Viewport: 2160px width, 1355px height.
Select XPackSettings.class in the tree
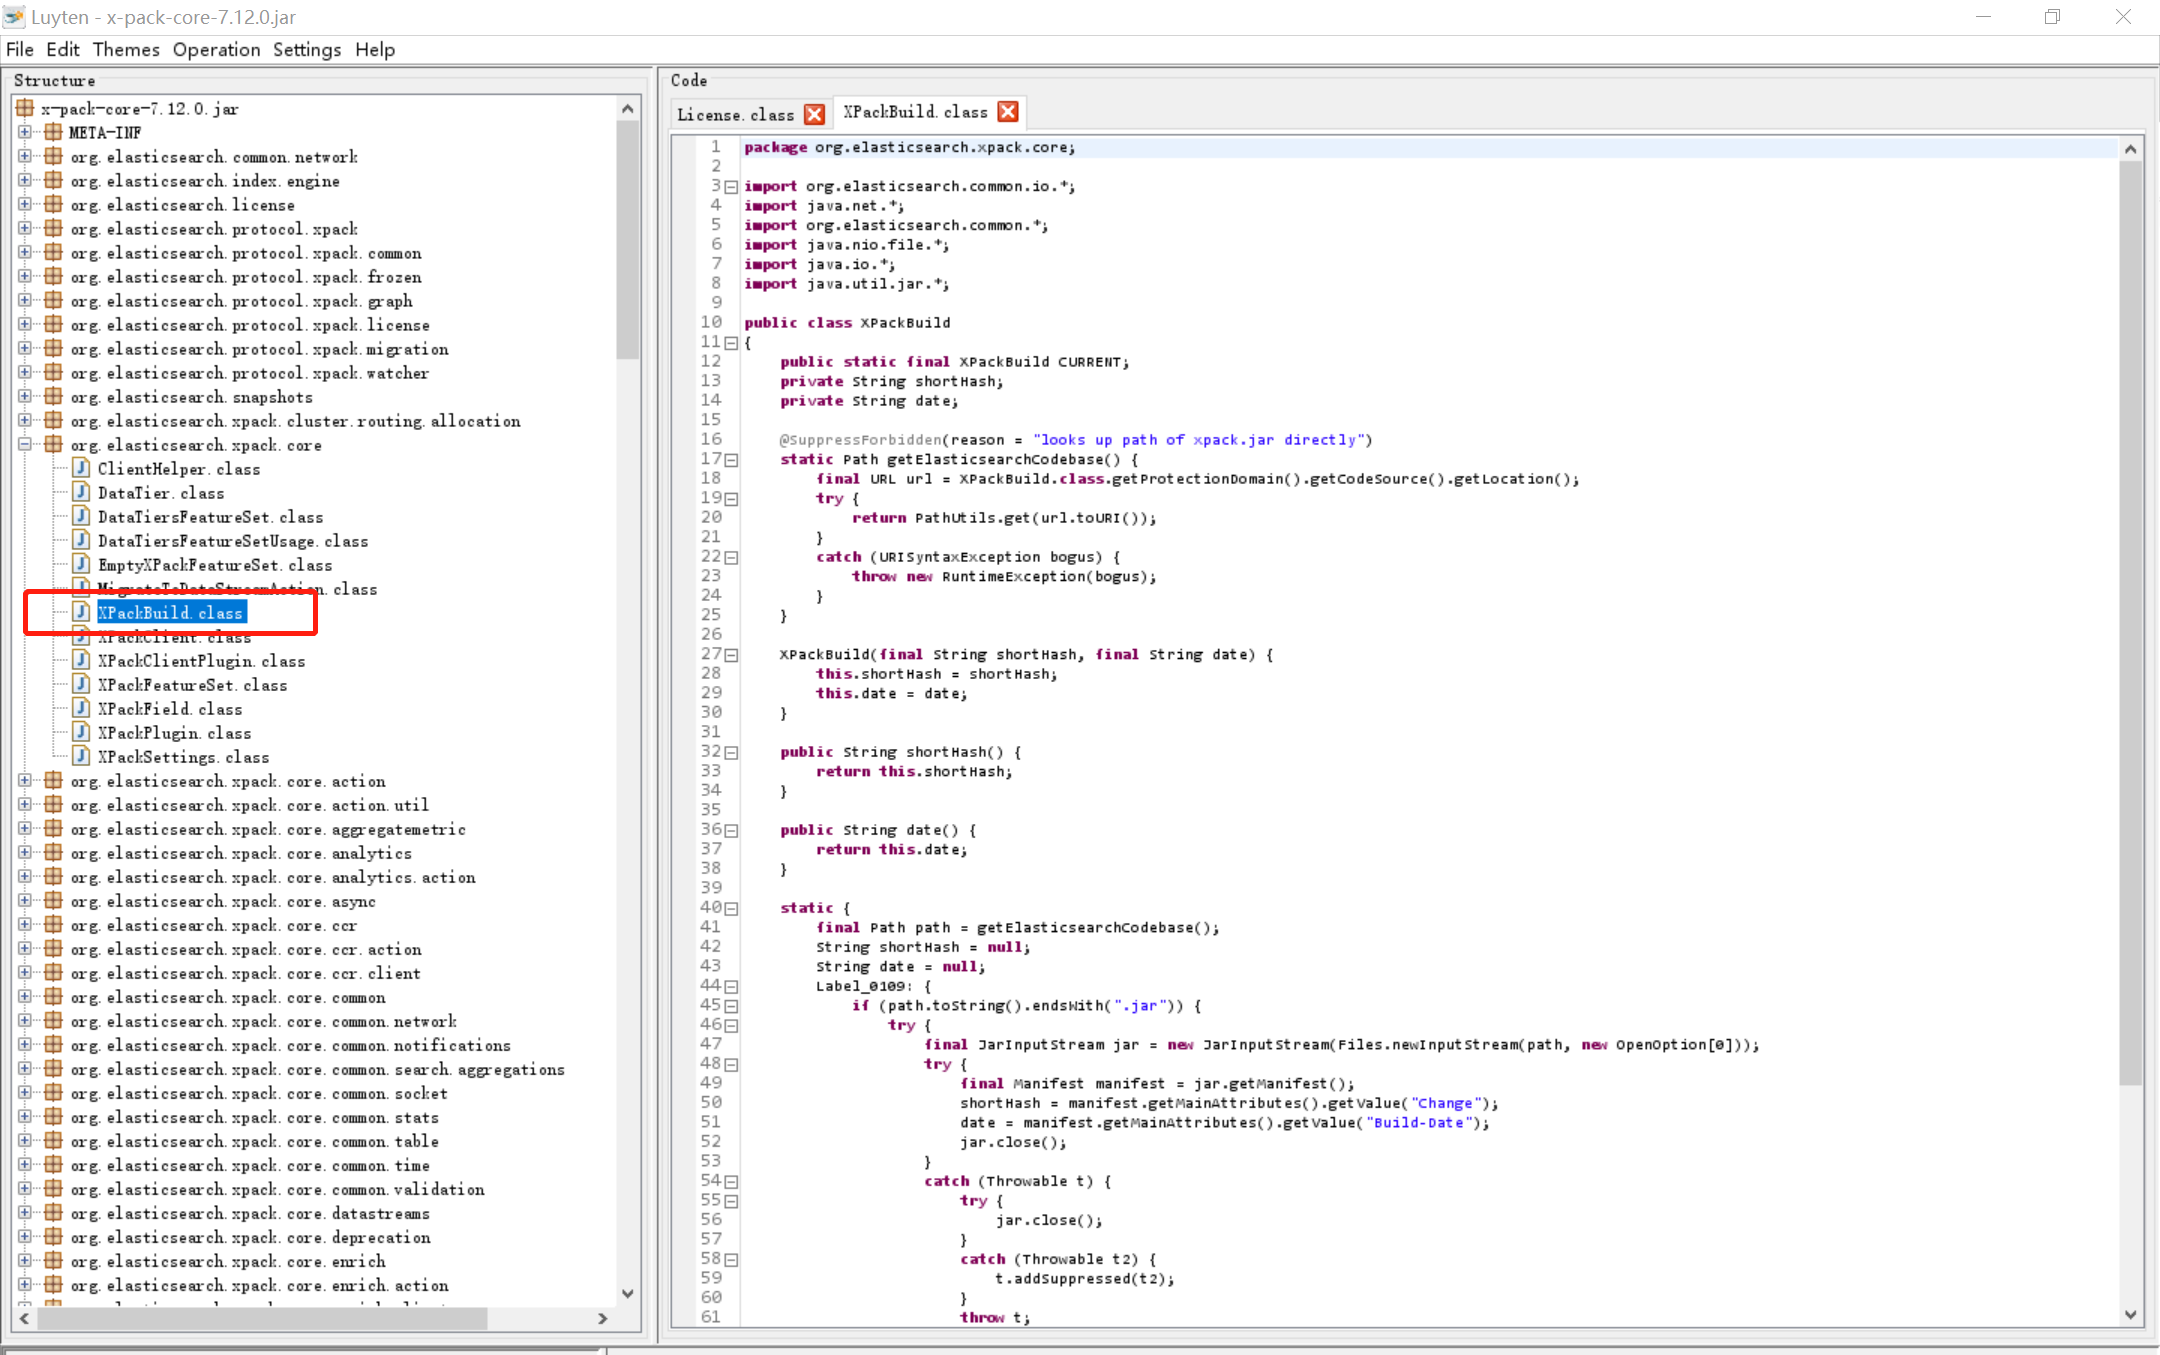click(183, 757)
